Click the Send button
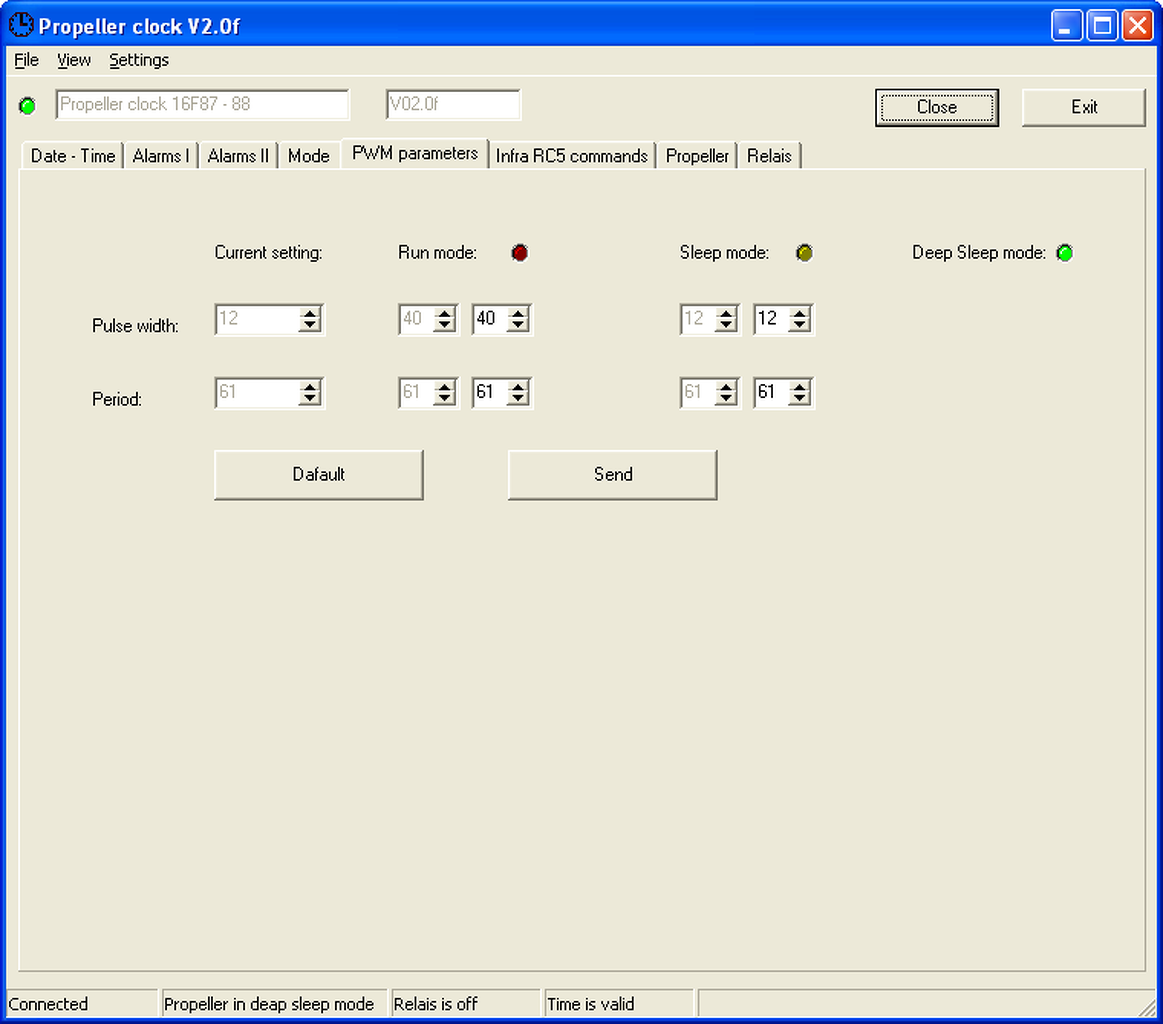 click(613, 475)
